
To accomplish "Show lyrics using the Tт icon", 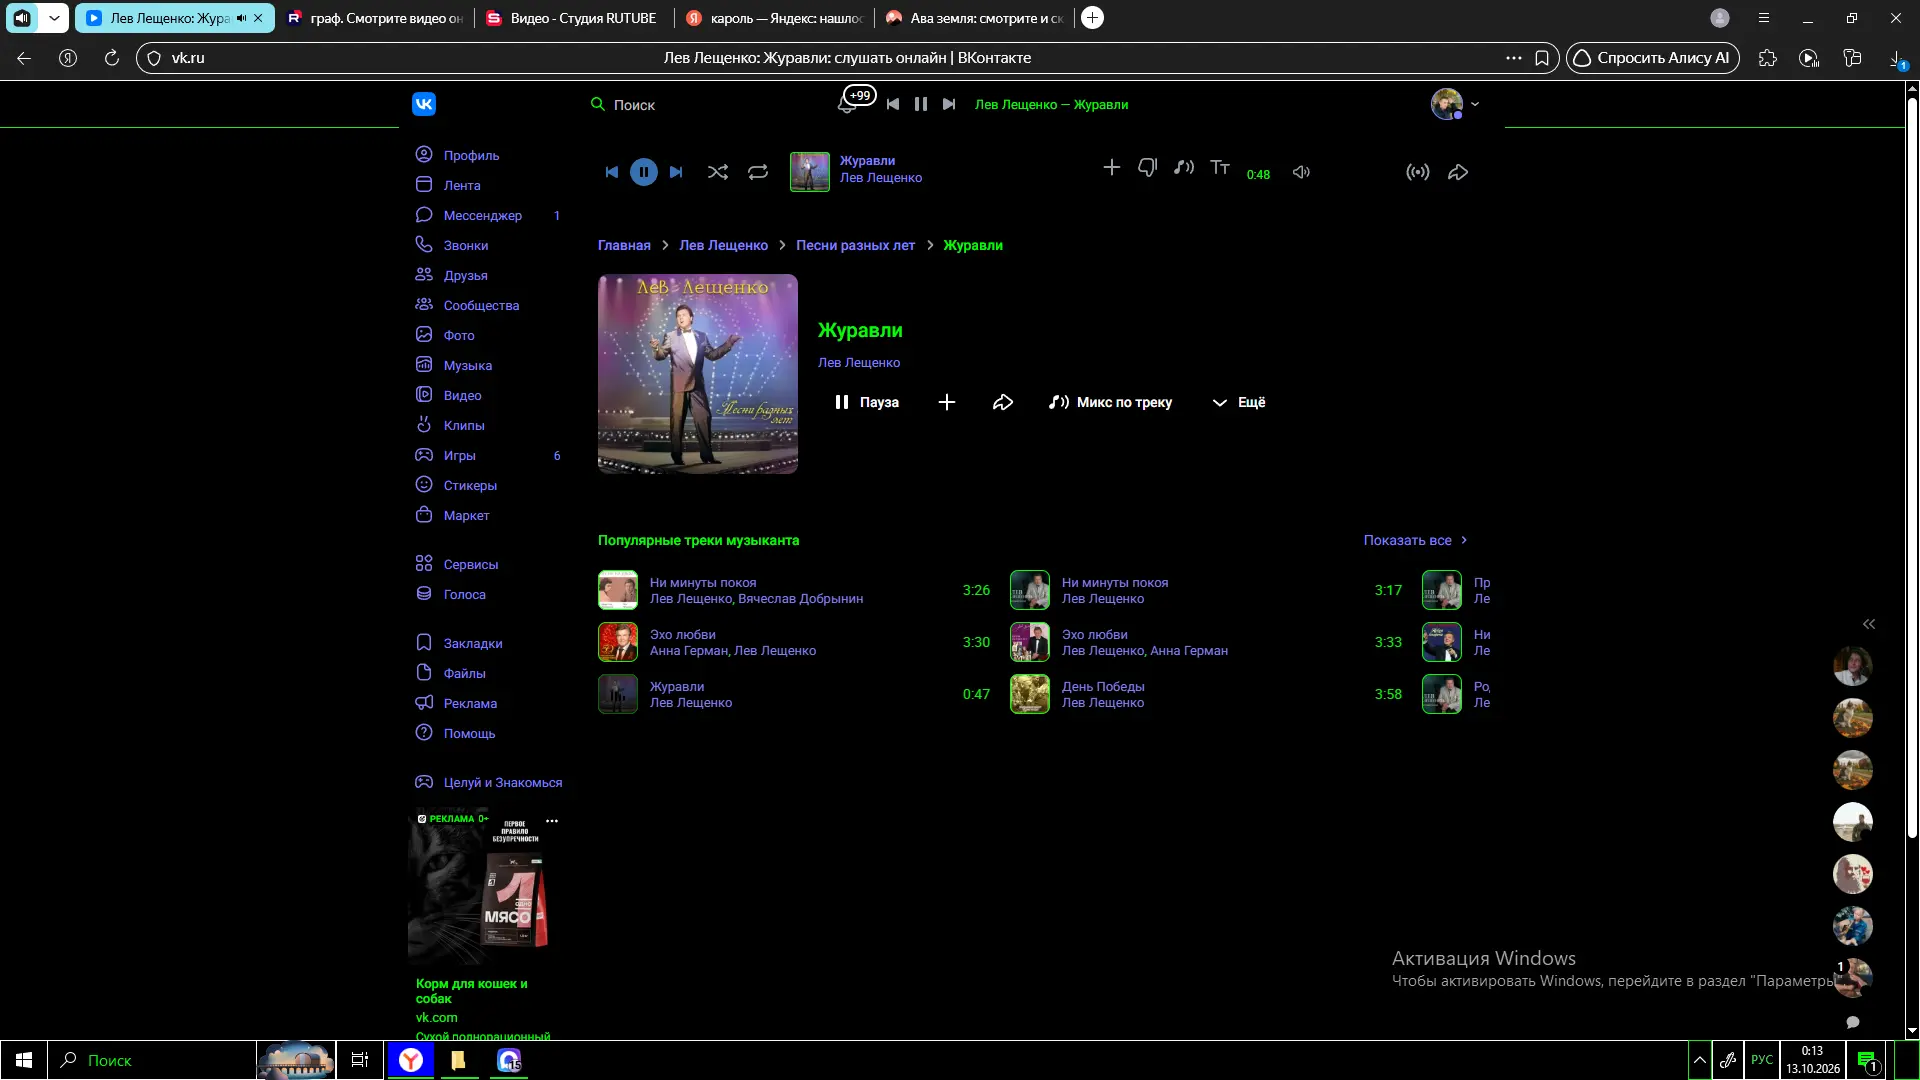I will click(1220, 168).
